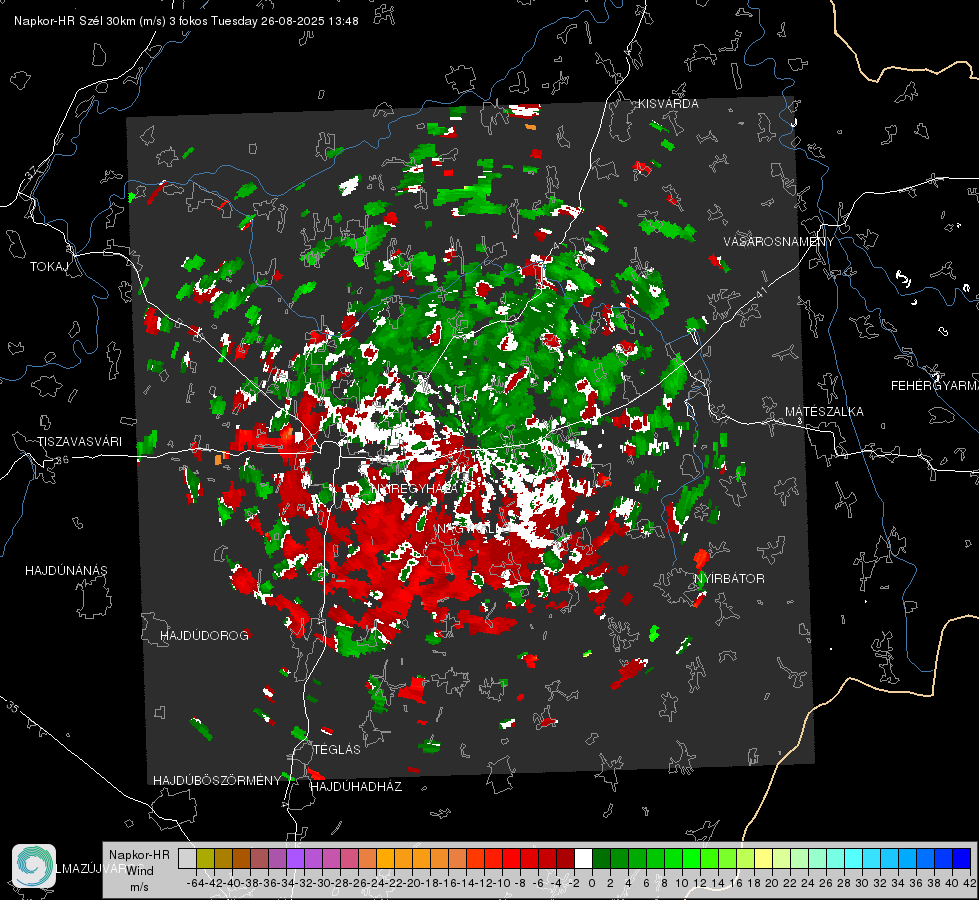This screenshot has height=900, width=979.
Task: Select the deep blue 40-42 legend swatch
Action: pos(962,858)
